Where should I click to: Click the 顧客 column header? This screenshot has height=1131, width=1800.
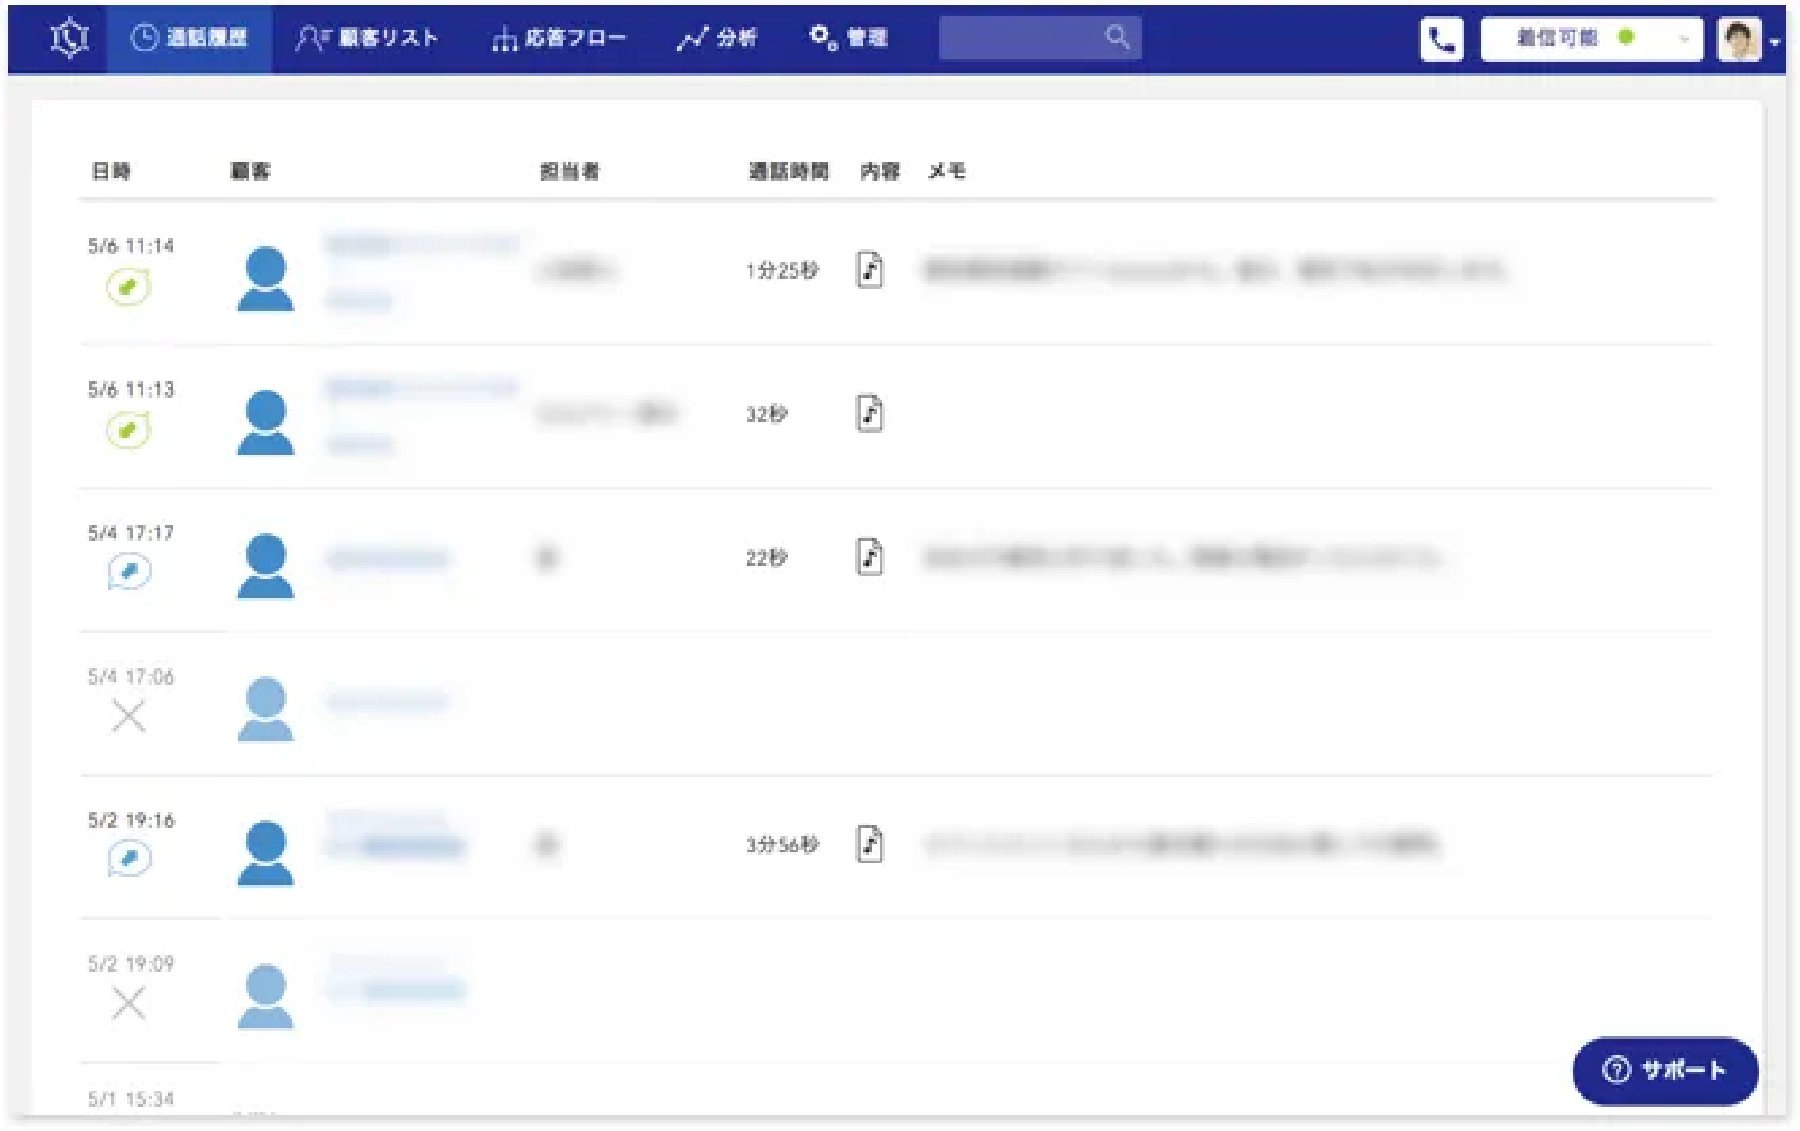[x=250, y=171]
